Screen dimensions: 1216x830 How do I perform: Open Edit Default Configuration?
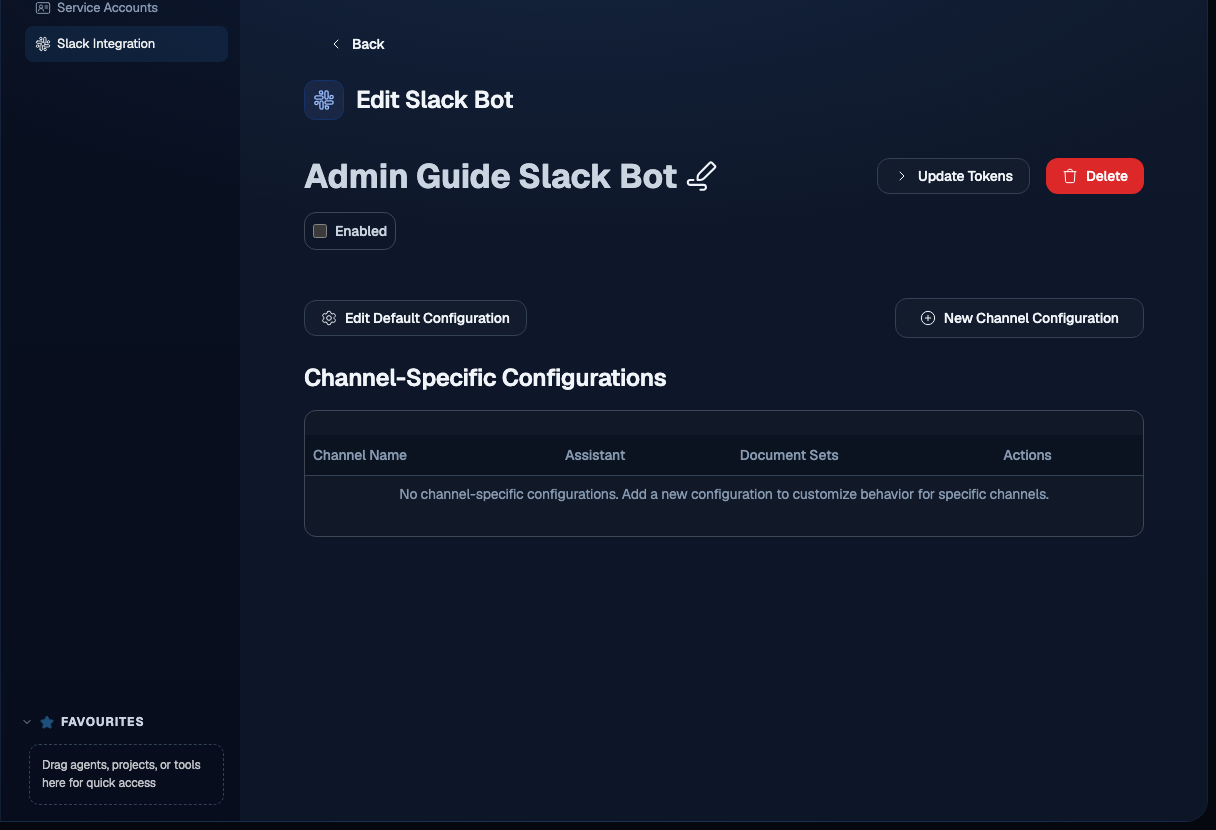click(x=415, y=318)
